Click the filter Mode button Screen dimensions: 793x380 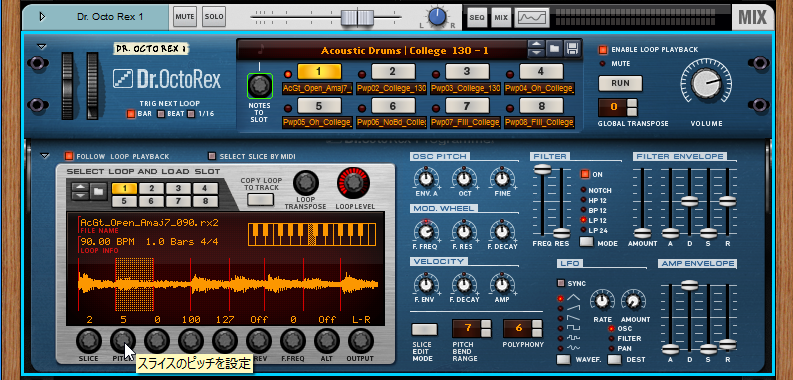click(x=586, y=242)
